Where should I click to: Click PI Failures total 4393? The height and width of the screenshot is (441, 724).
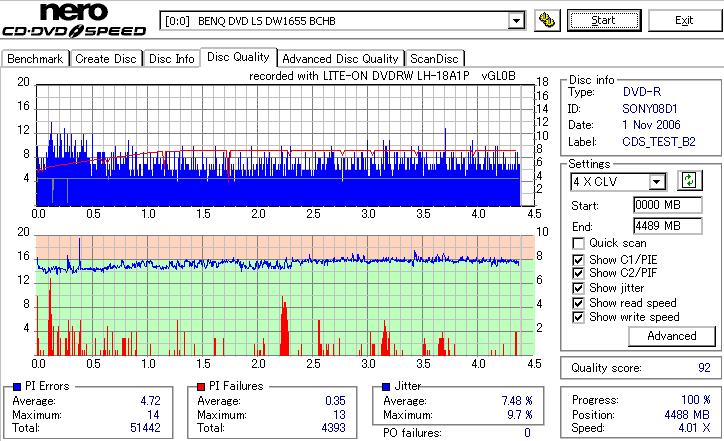(x=333, y=428)
